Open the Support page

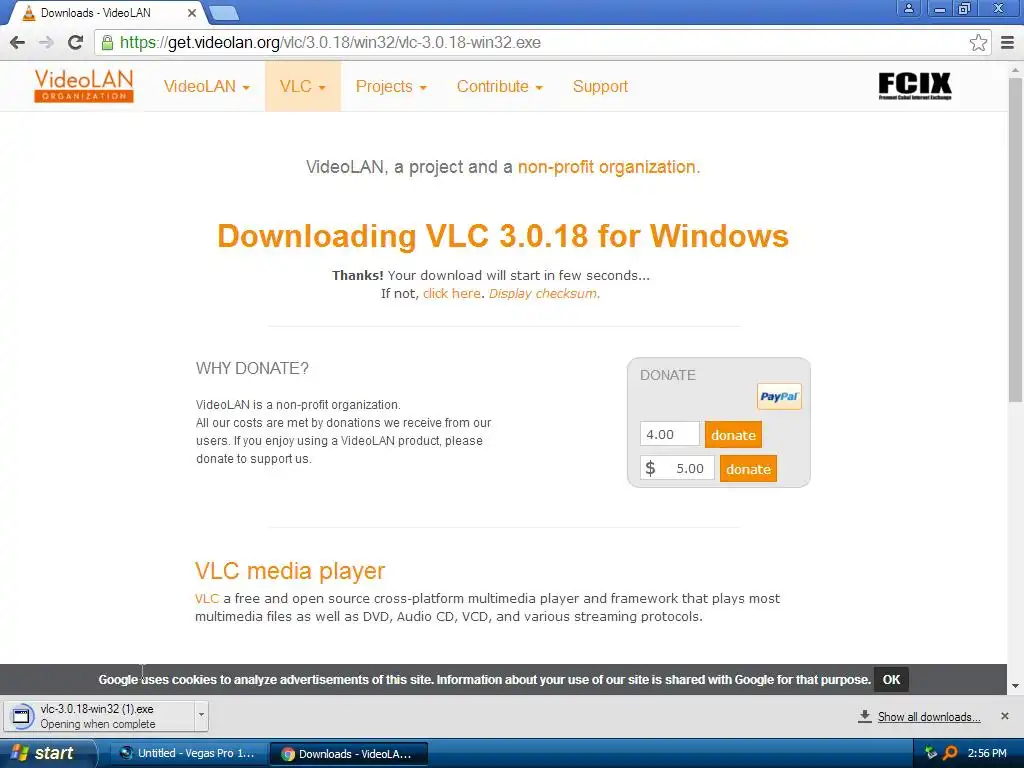(x=600, y=87)
